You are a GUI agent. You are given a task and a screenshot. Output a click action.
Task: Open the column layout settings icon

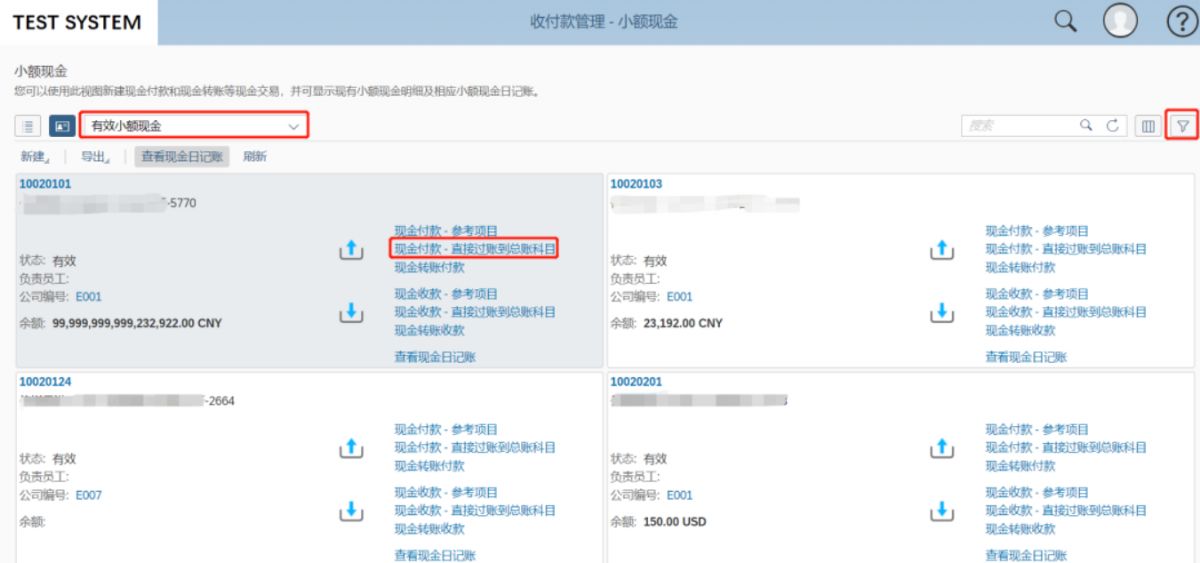click(1148, 126)
